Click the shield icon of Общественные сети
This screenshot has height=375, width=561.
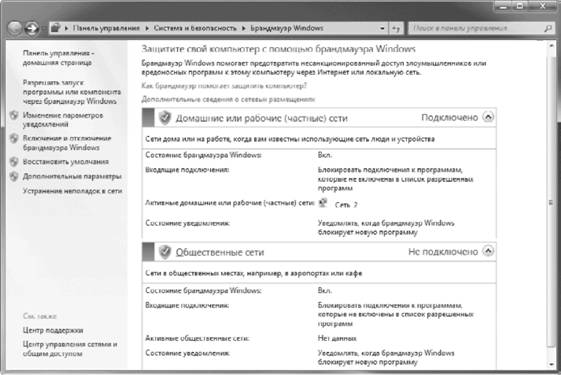[x=165, y=252]
